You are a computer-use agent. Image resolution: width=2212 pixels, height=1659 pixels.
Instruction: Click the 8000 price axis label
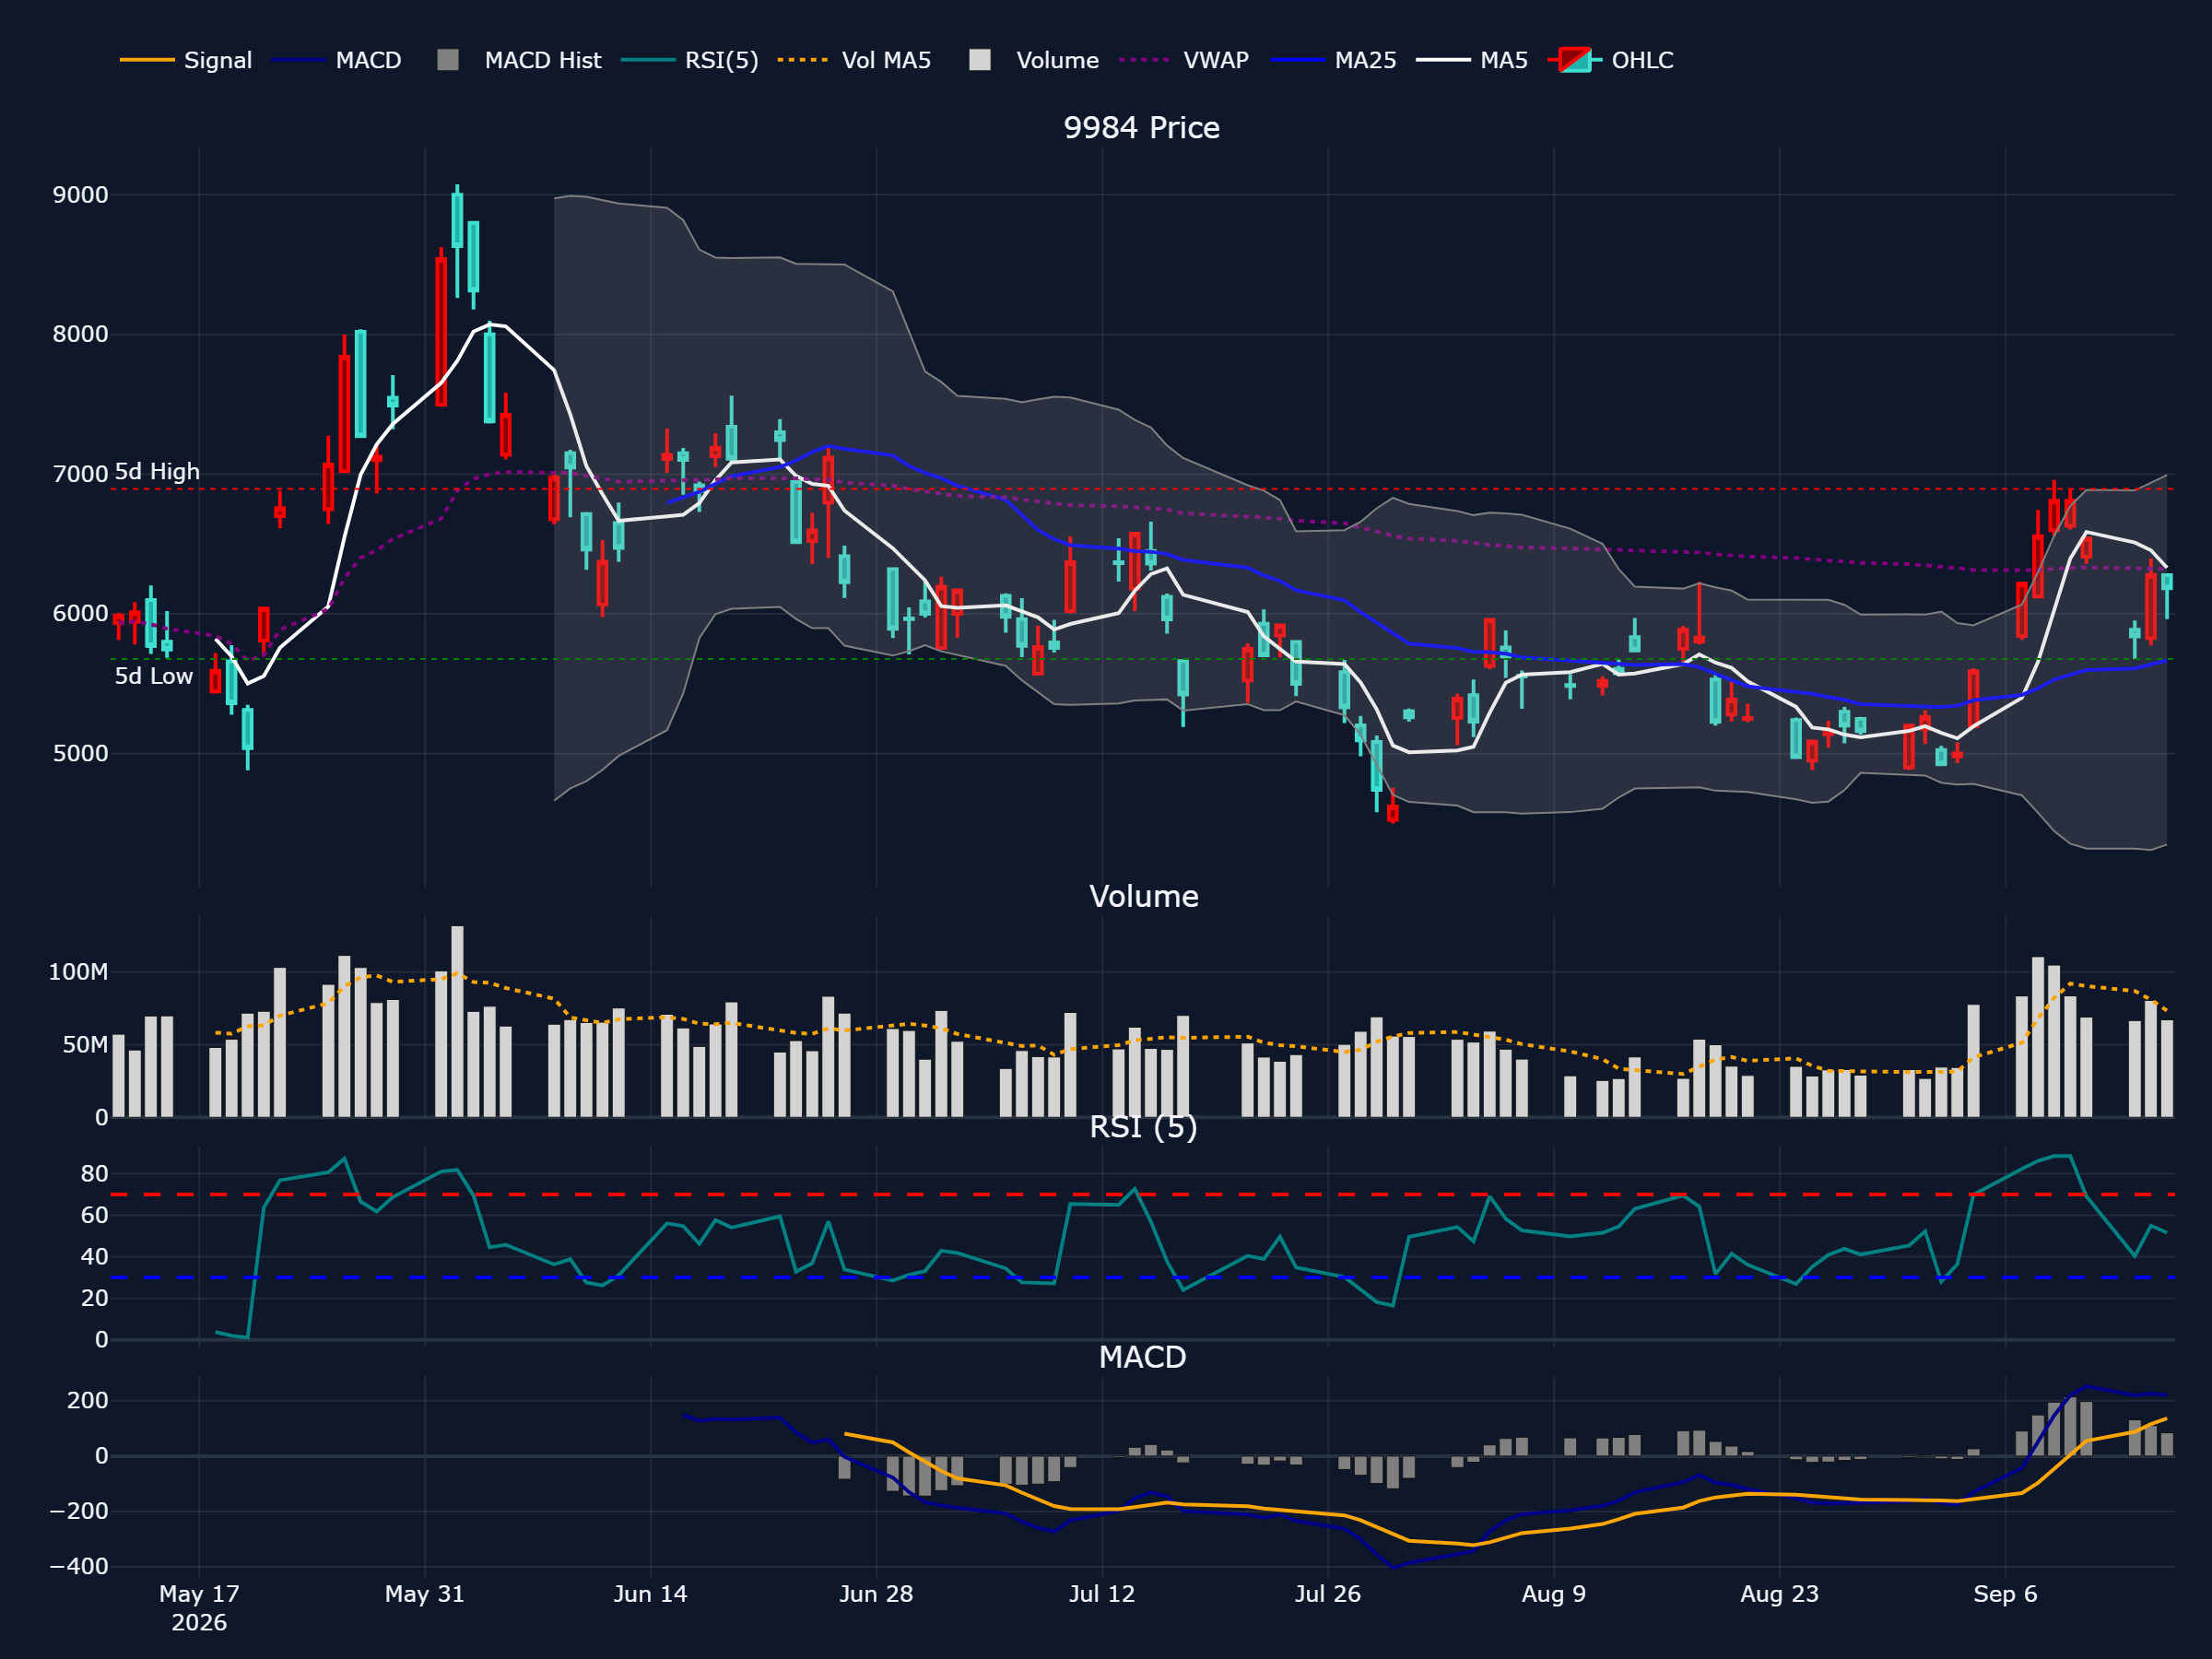(x=80, y=334)
